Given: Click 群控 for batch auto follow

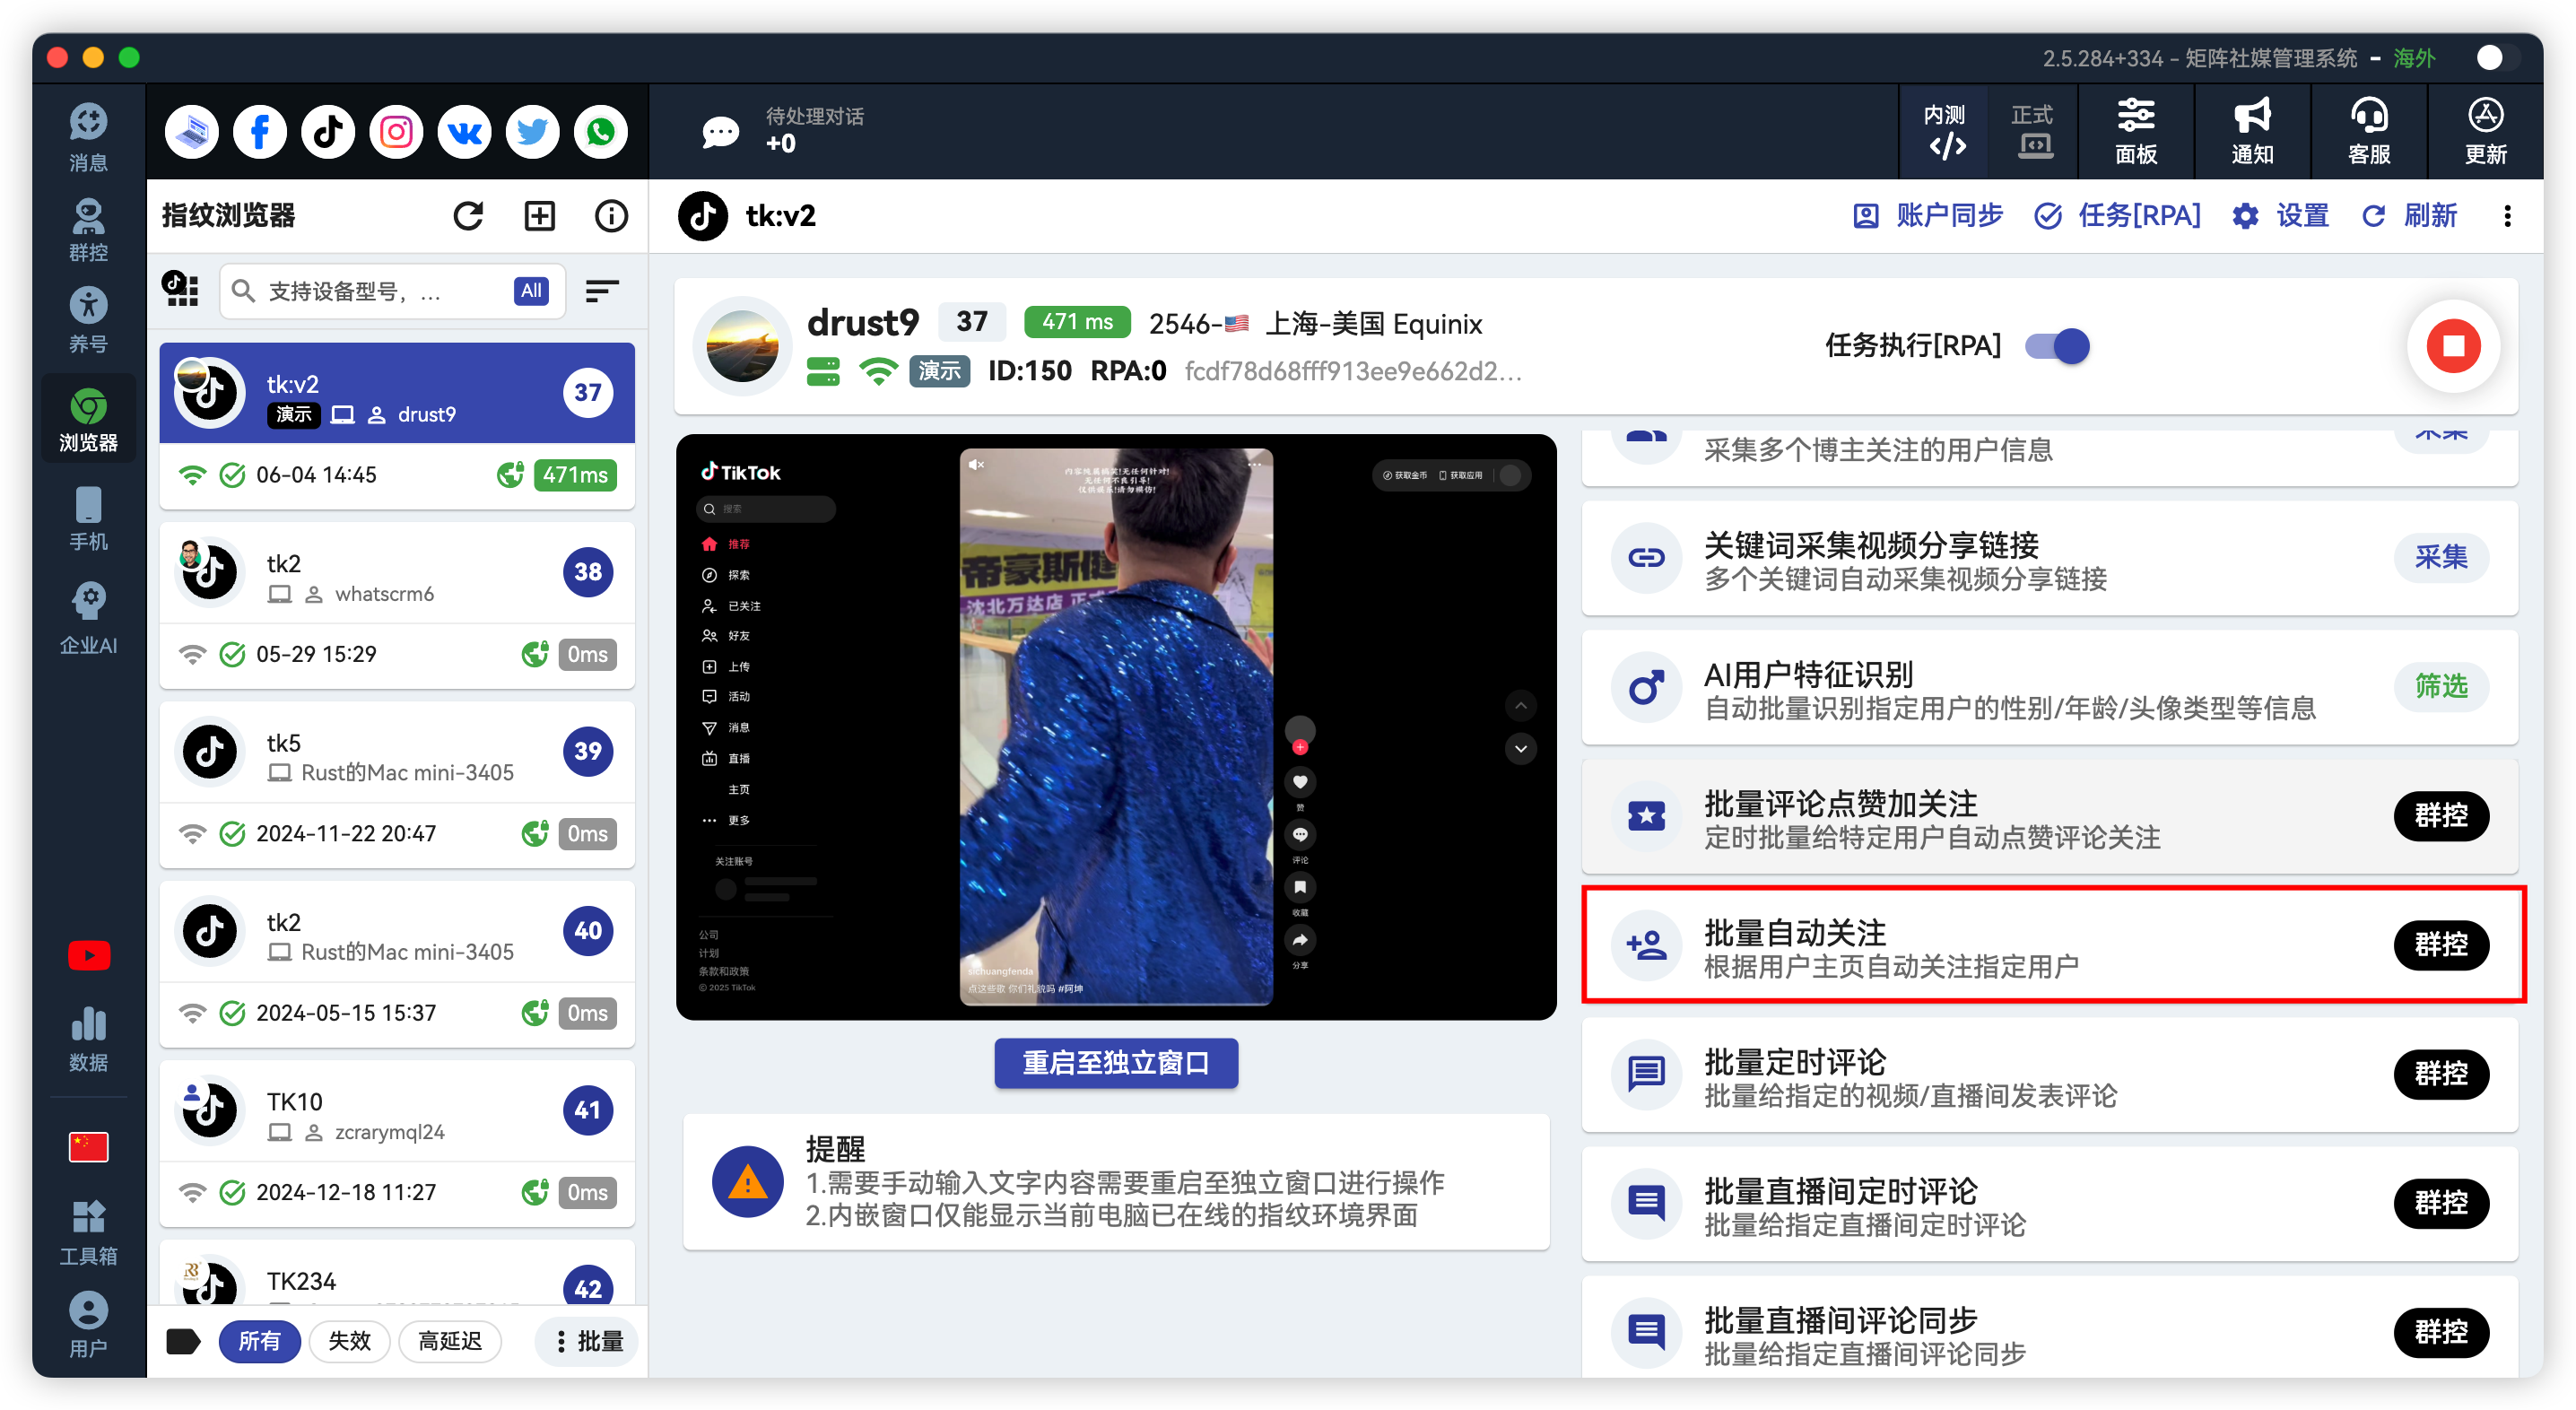Looking at the screenshot, I should tap(2440, 944).
